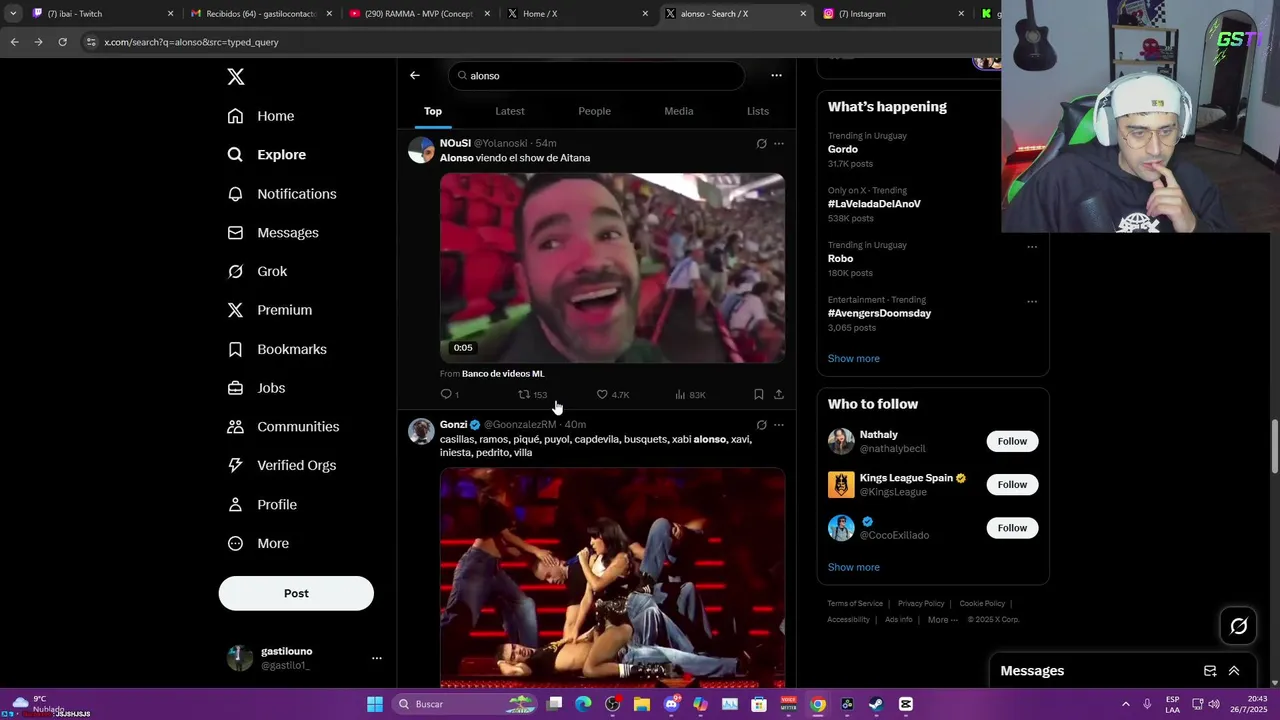Open Explore in the sidebar
Image resolution: width=1280 pixels, height=720 pixels.
267,155
